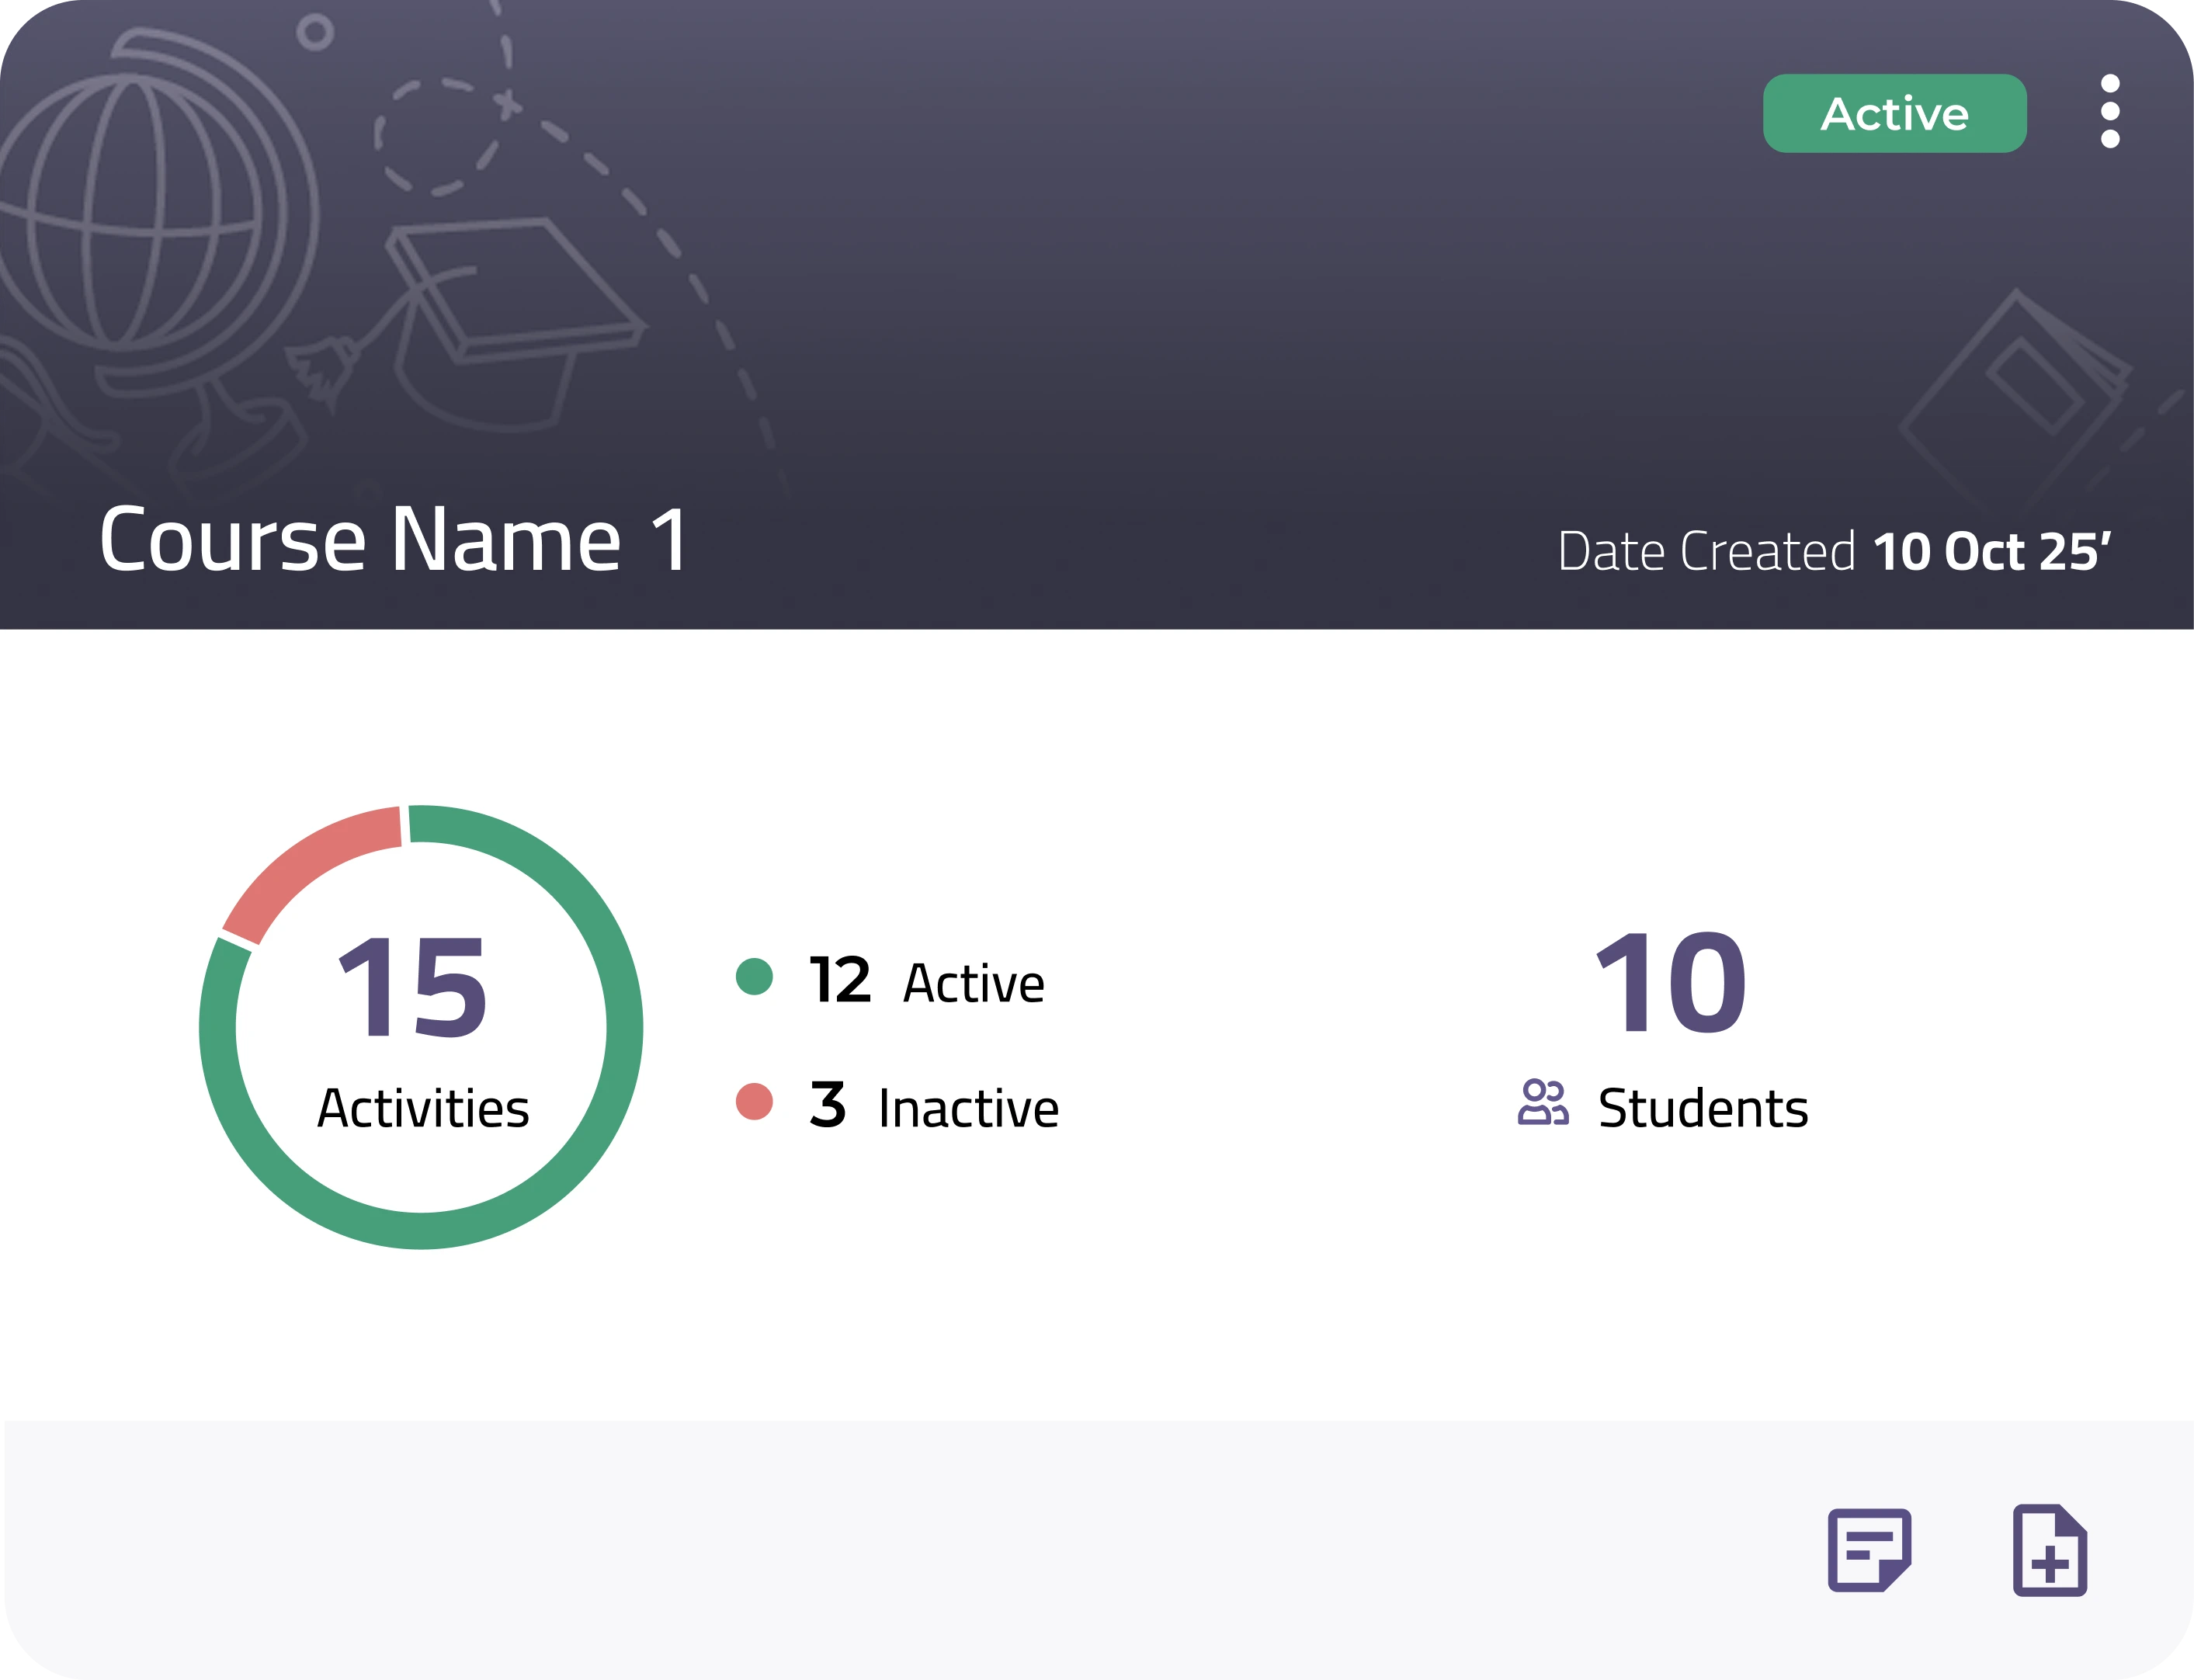Click the graduation cap illustration
2194x1680 pixels.
click(x=510, y=310)
